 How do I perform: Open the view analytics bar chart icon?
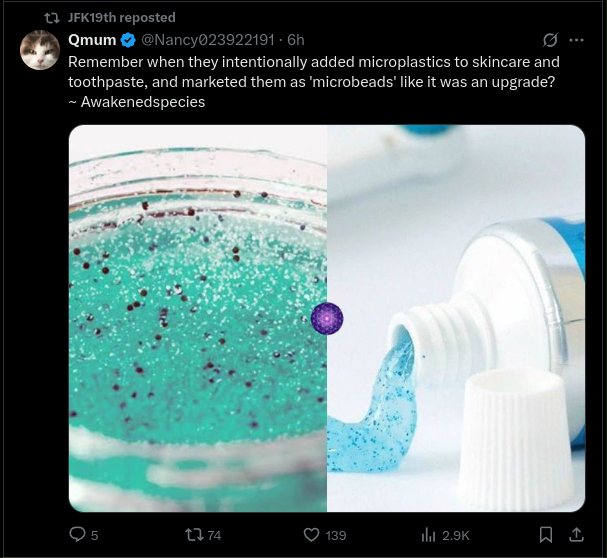click(428, 535)
